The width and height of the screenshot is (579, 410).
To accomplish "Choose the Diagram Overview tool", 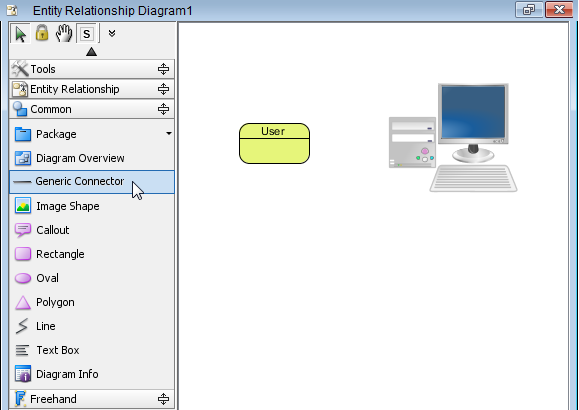I will (x=92, y=158).
